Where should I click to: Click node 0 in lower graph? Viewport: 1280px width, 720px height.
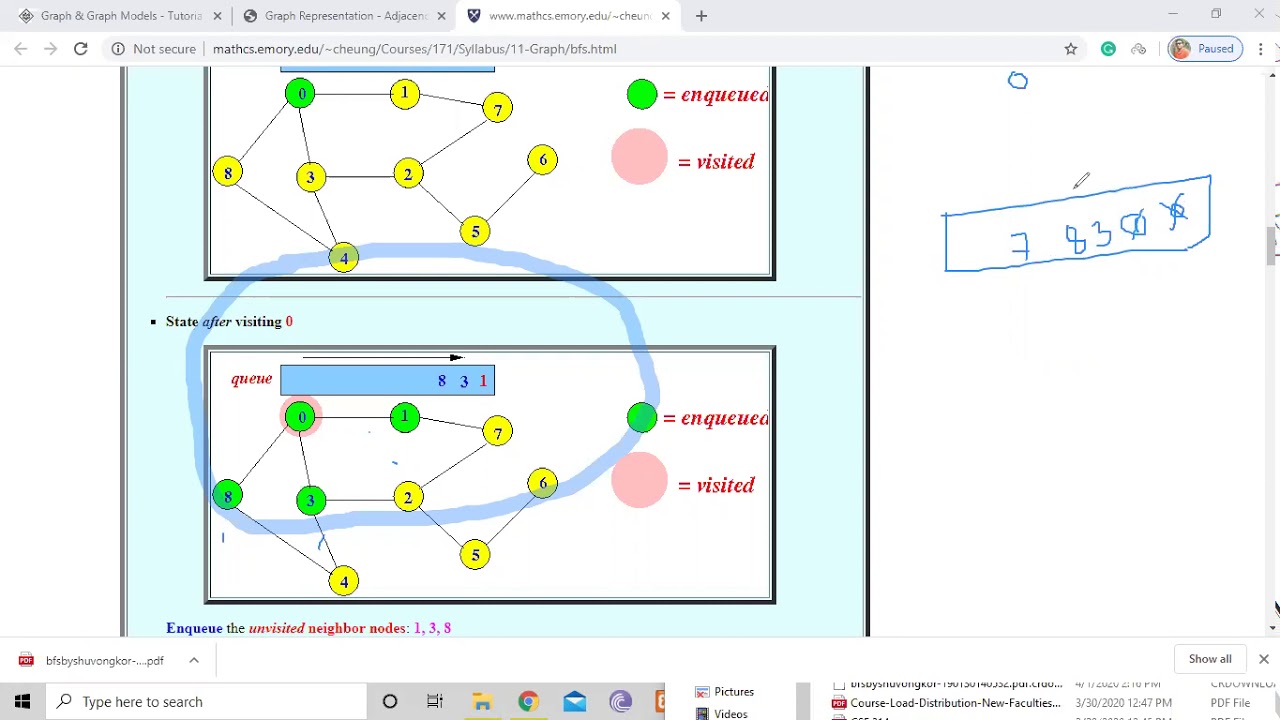(x=301, y=417)
